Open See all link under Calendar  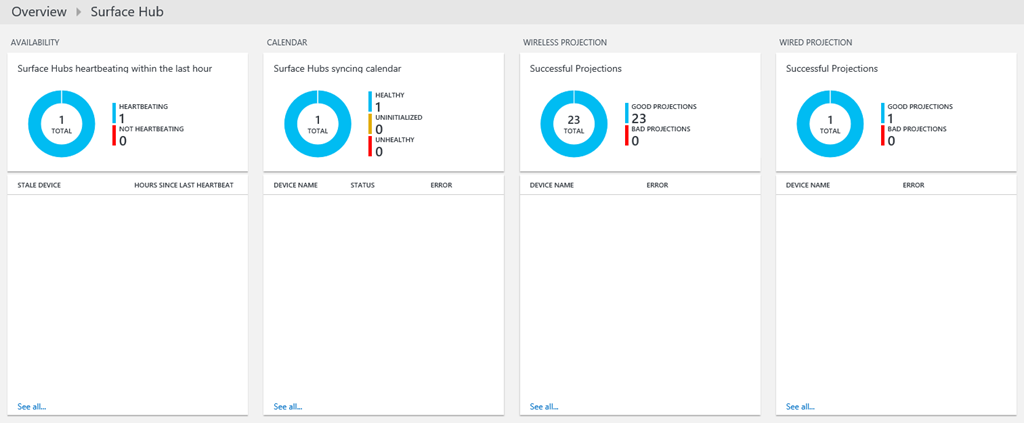(x=288, y=407)
